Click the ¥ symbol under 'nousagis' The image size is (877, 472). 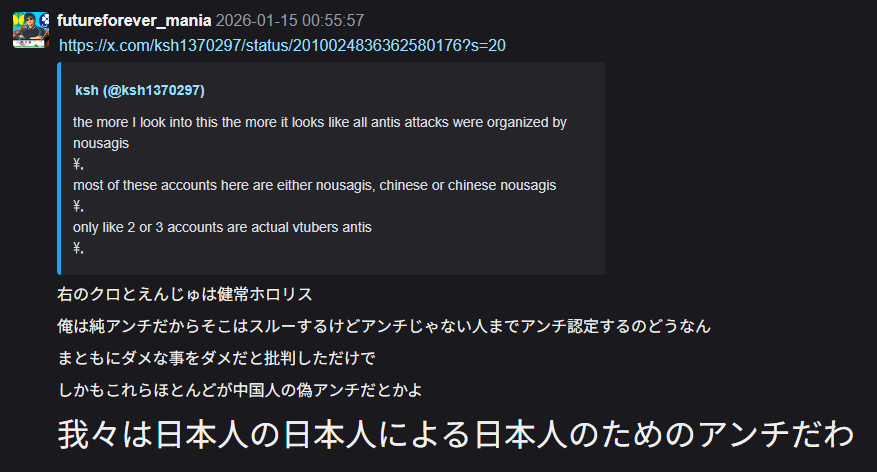point(78,164)
